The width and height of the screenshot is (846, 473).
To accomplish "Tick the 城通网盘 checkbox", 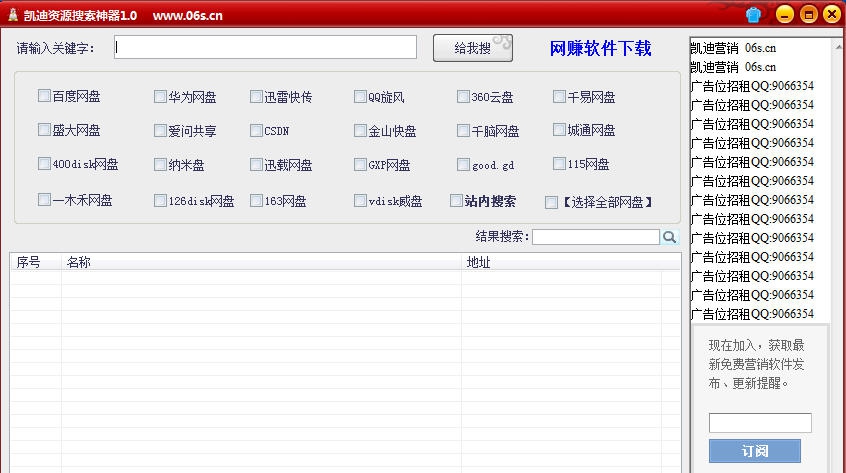I will pos(560,129).
